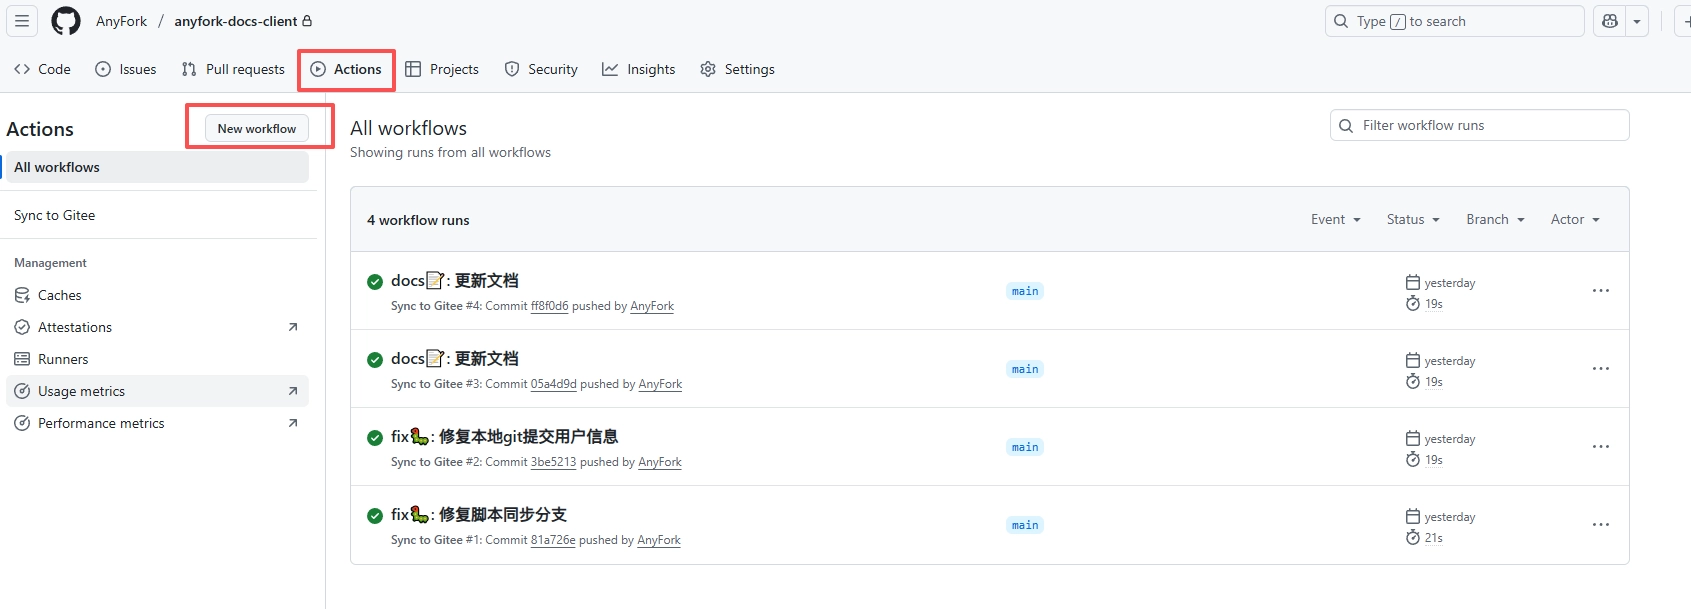Open the Caches management page
1691x609 pixels.
pos(60,295)
